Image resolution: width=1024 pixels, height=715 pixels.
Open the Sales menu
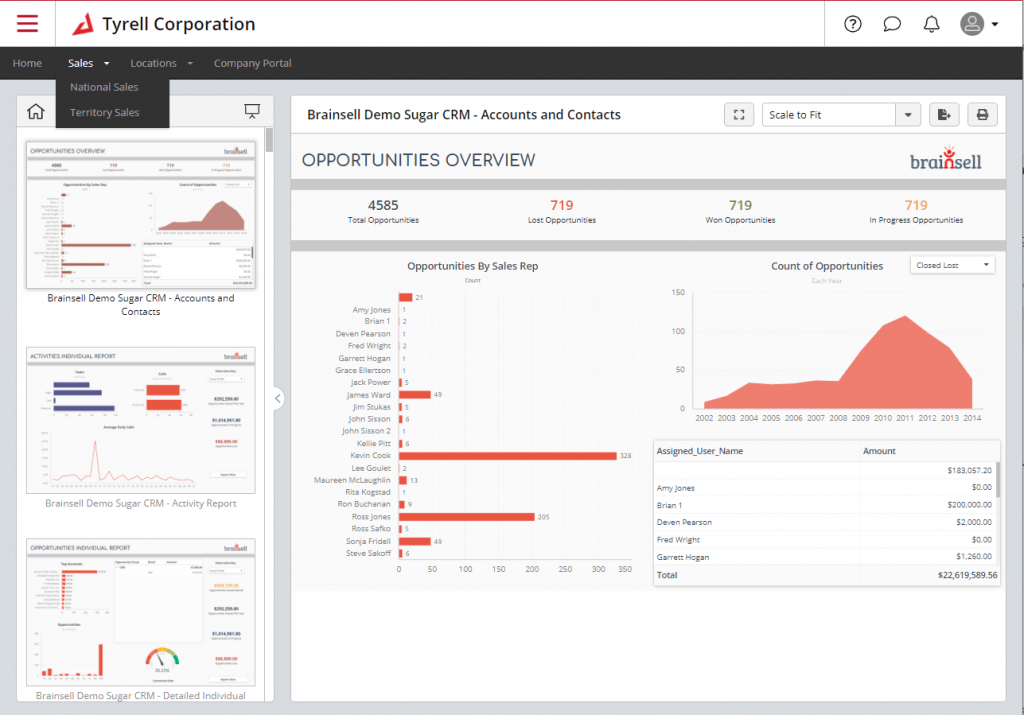point(81,63)
